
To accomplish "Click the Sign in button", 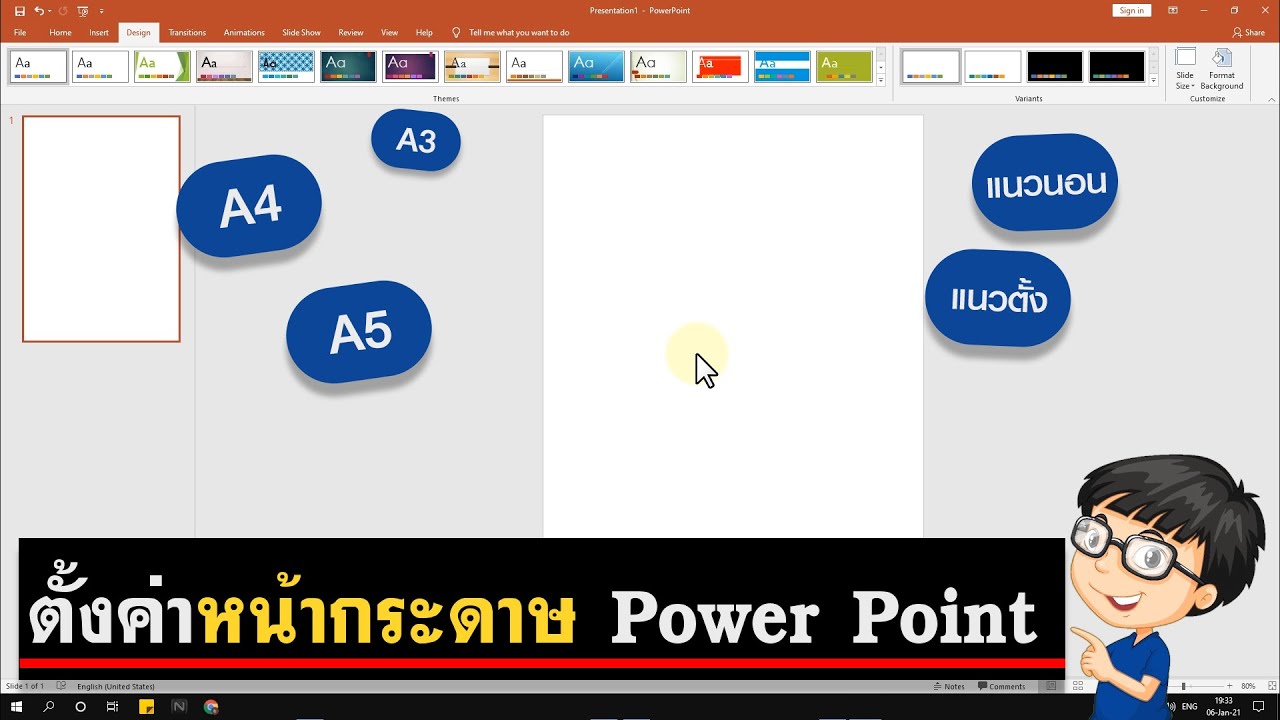I will click(1131, 10).
